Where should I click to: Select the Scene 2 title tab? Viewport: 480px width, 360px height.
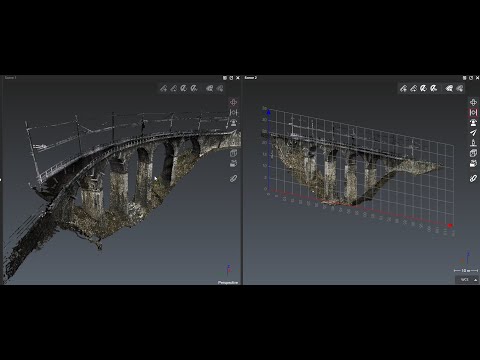pos(251,78)
